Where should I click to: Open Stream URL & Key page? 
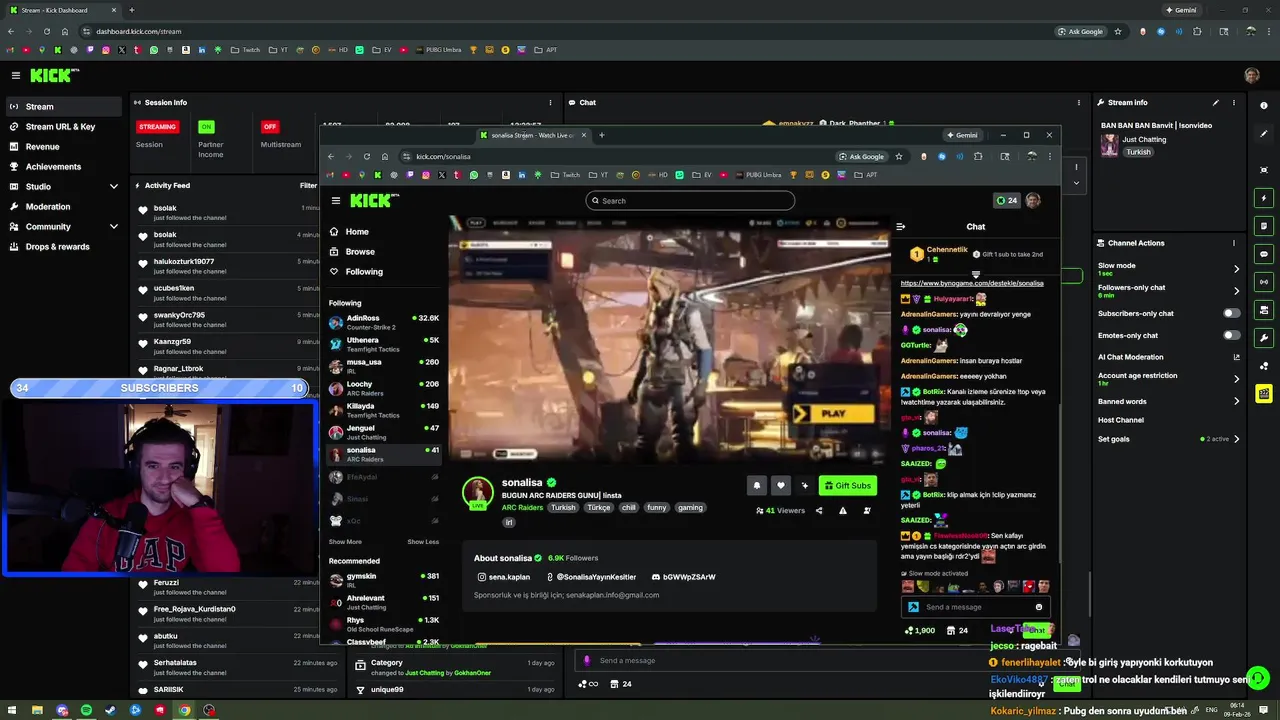tap(62, 126)
